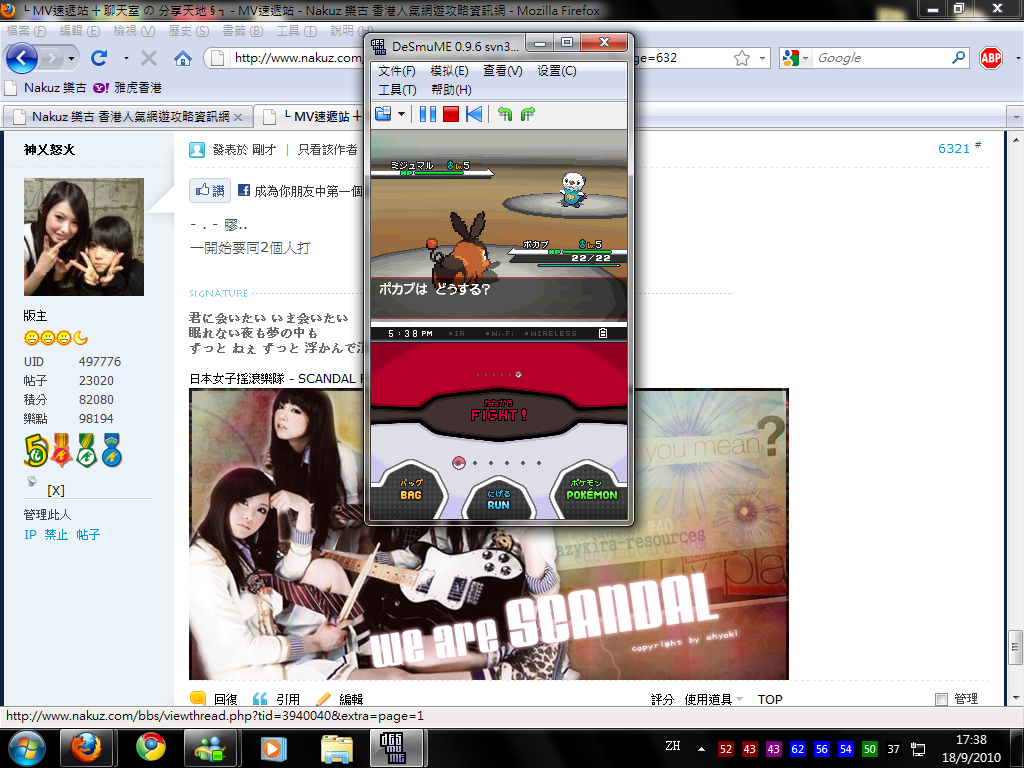Open the list all tabs dropdown
The height and width of the screenshot is (768, 1024).
pyautogui.click(x=1016, y=117)
